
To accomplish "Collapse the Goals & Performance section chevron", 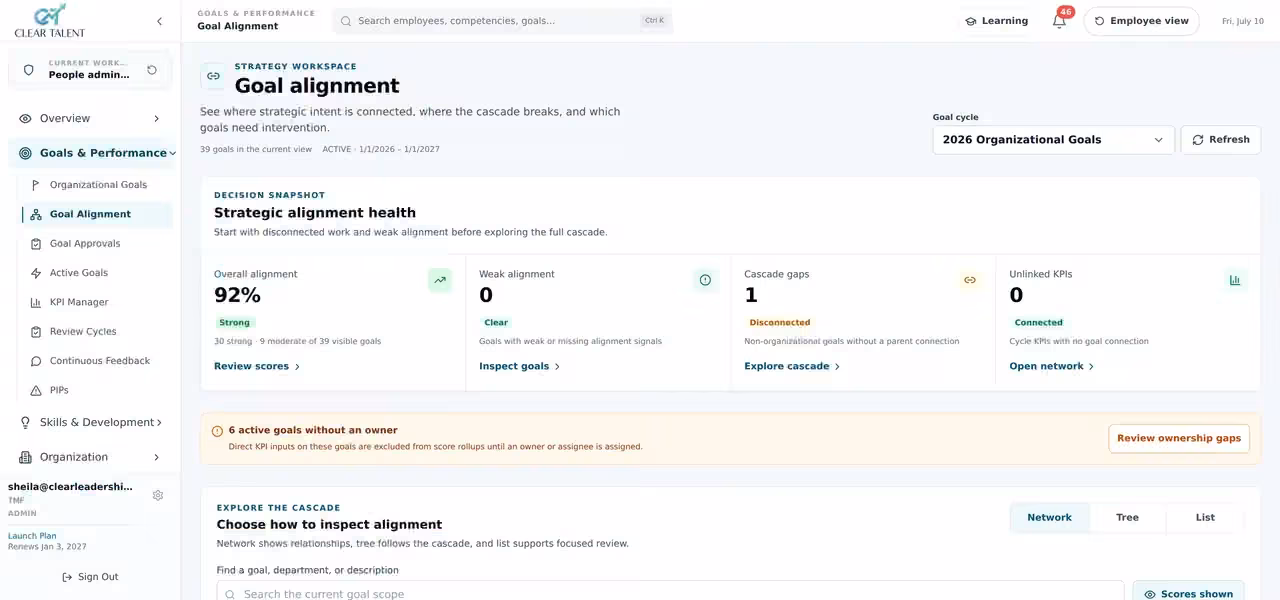I will tap(172, 153).
